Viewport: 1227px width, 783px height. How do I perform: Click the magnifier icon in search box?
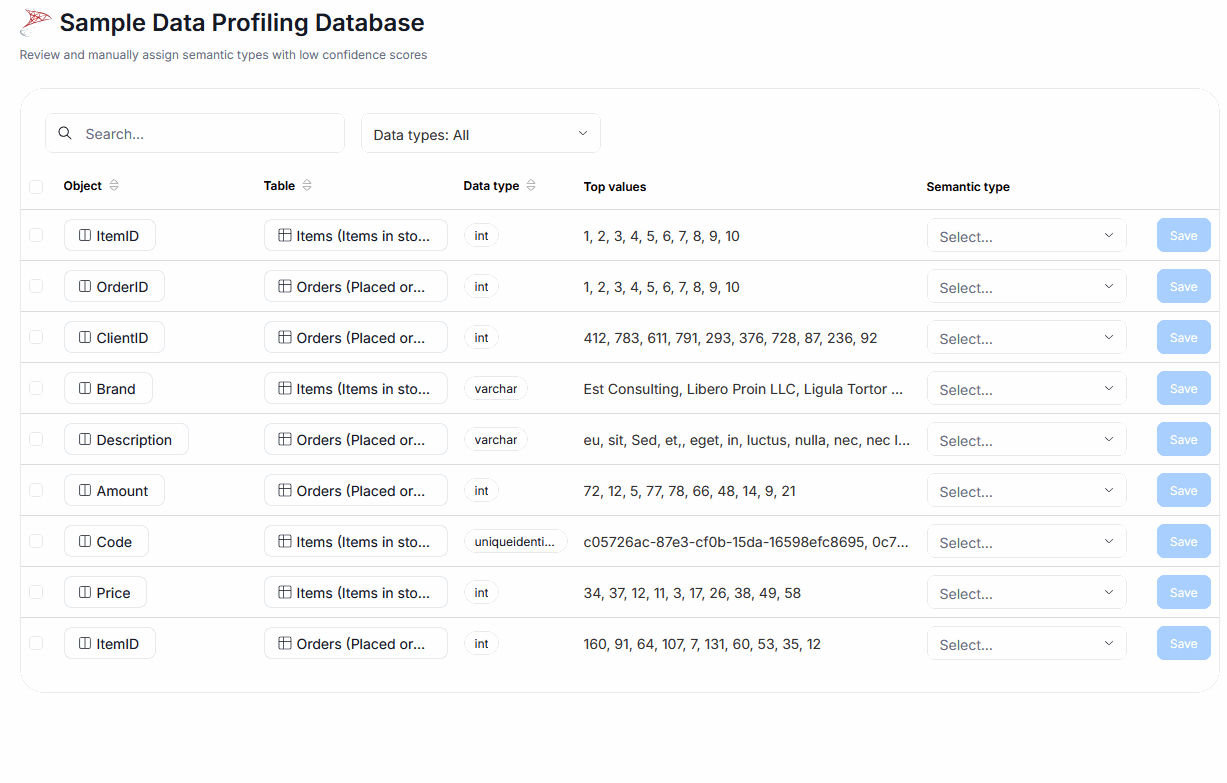click(65, 133)
